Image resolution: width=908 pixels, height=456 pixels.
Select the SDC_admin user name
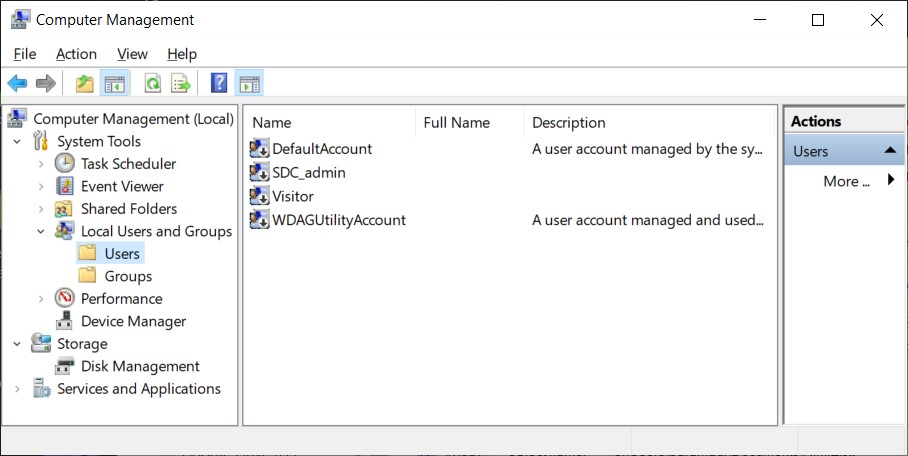coord(309,172)
